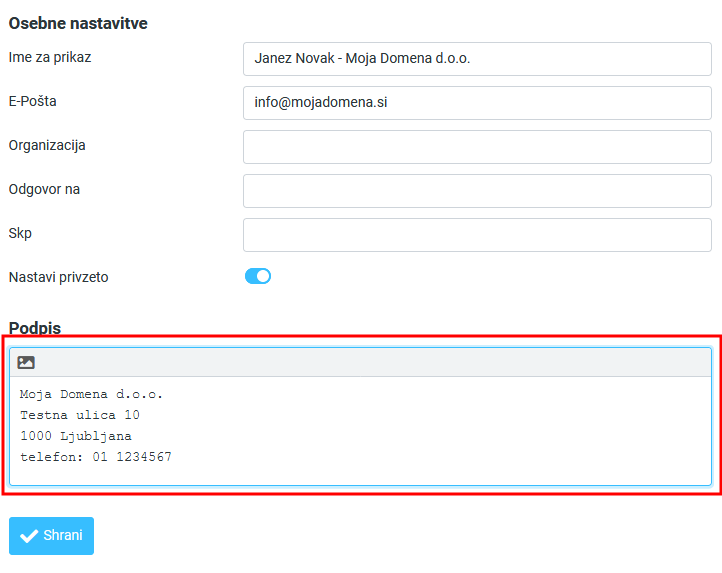
Task: Click the 1000 Ljubljana signature line
Action: click(x=76, y=436)
